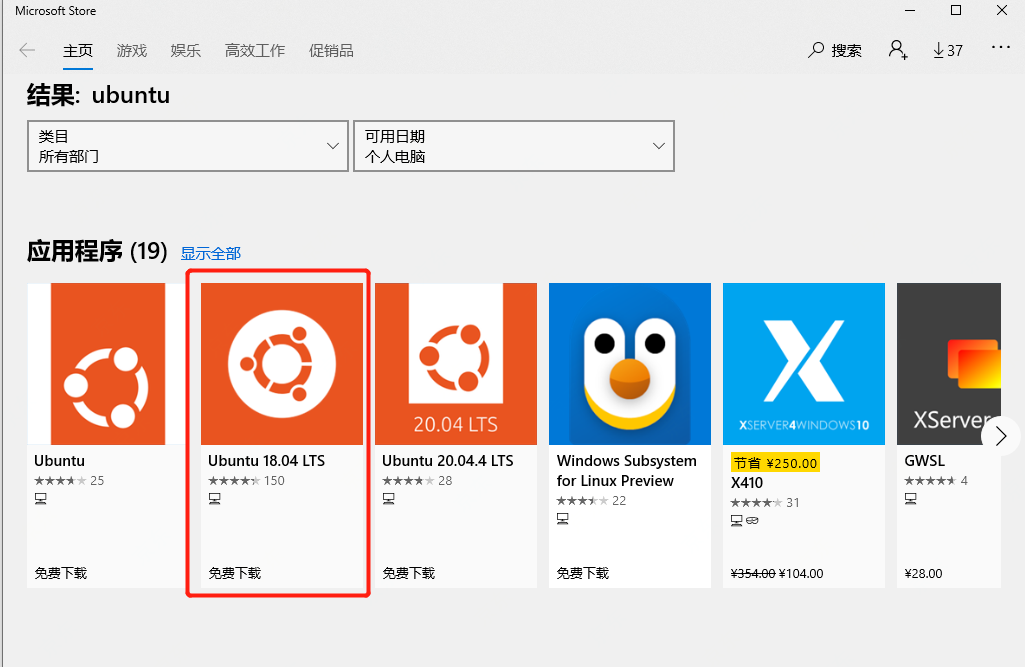The height and width of the screenshot is (667, 1025).
Task: Switch to the 游戏 tab
Action: point(131,51)
